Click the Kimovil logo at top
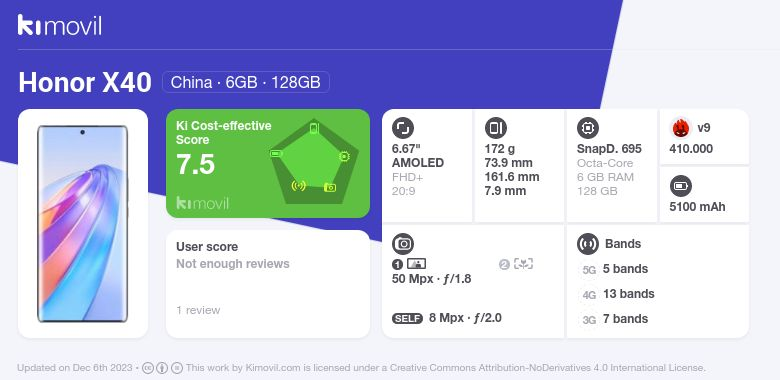Screen dimensions: 780x380 point(60,25)
